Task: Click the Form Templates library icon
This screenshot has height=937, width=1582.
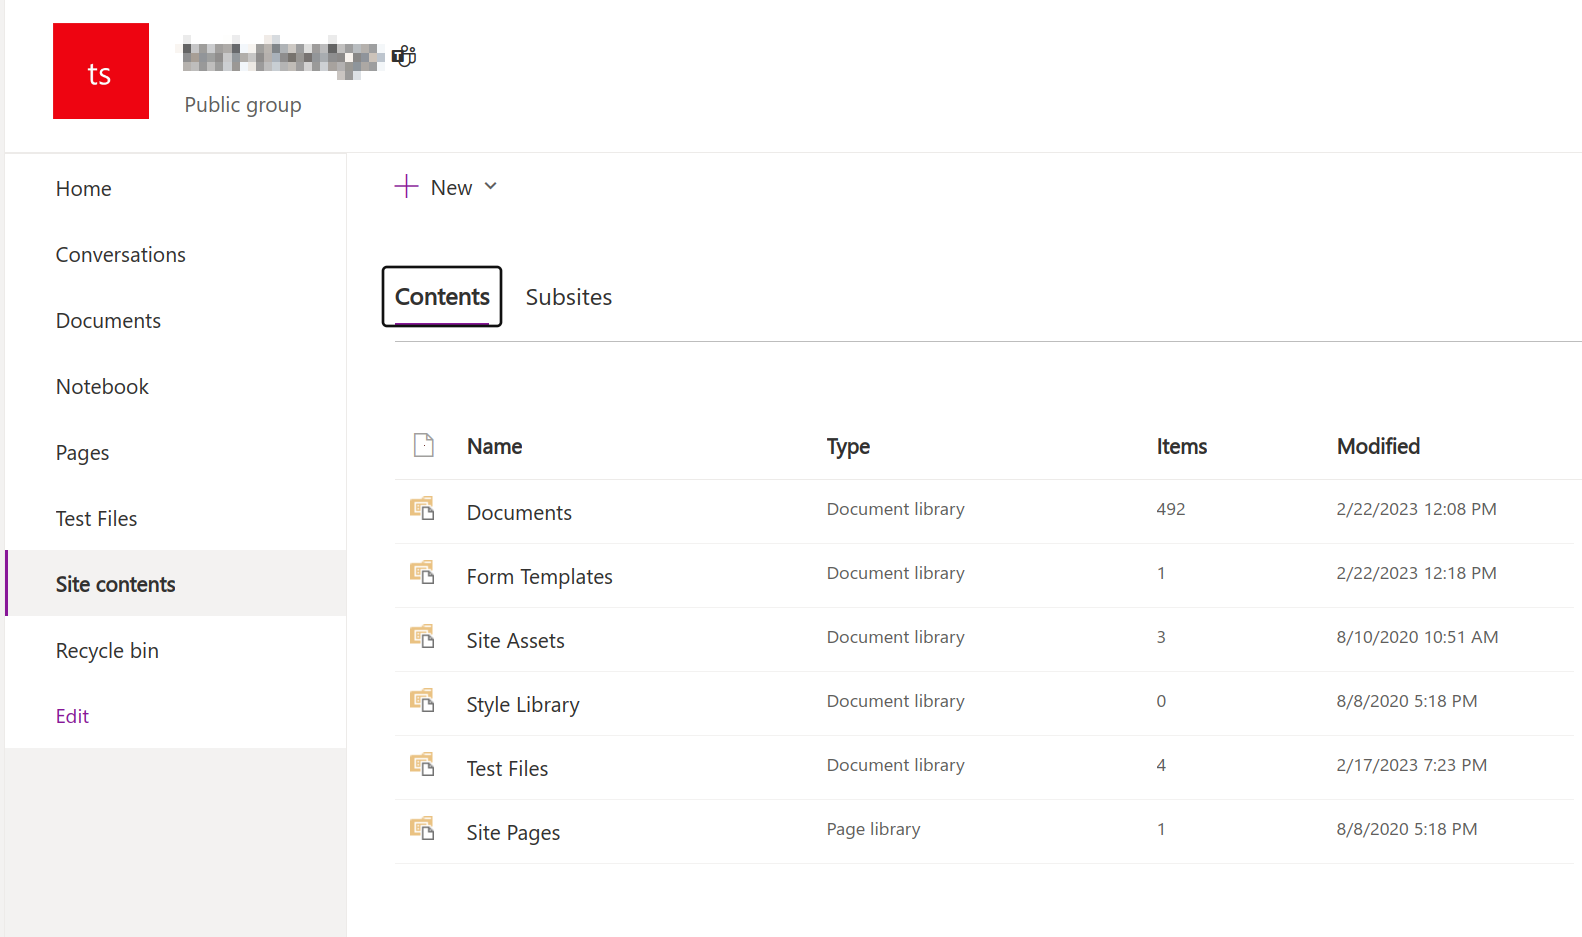Action: [x=422, y=573]
